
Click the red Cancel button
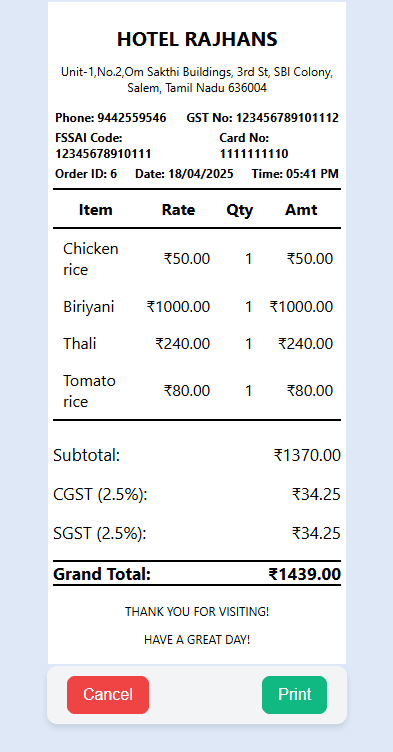(x=108, y=694)
